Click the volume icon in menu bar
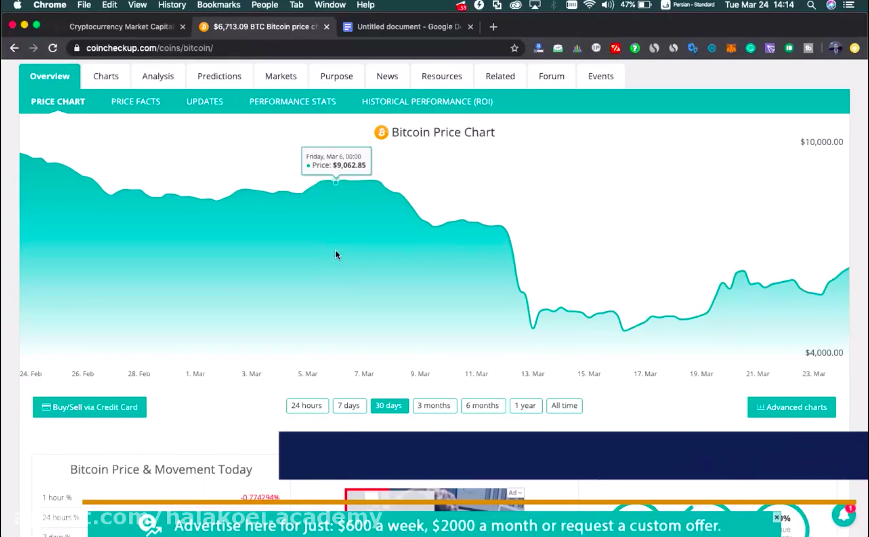The width and height of the screenshot is (869, 537). 608,5
